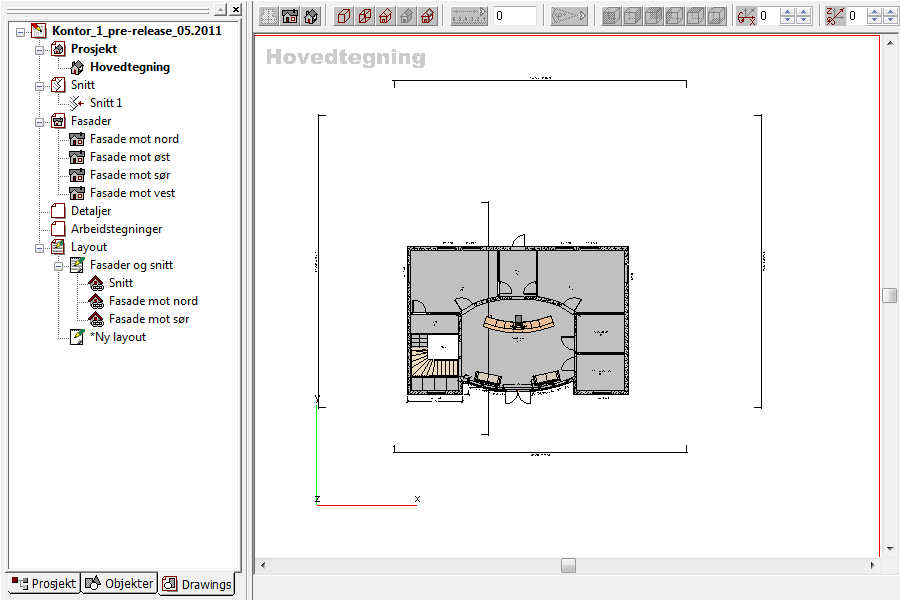900x600 pixels.
Task: Pick the fifth grey cube view icon
Action: click(x=695, y=16)
